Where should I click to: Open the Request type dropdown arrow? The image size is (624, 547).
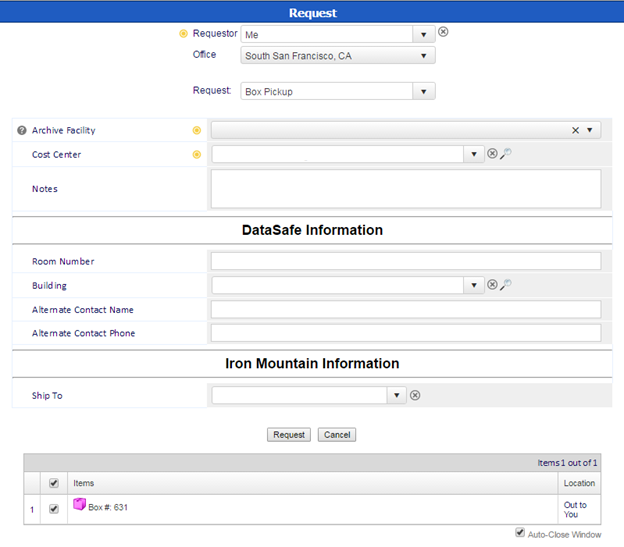(423, 91)
